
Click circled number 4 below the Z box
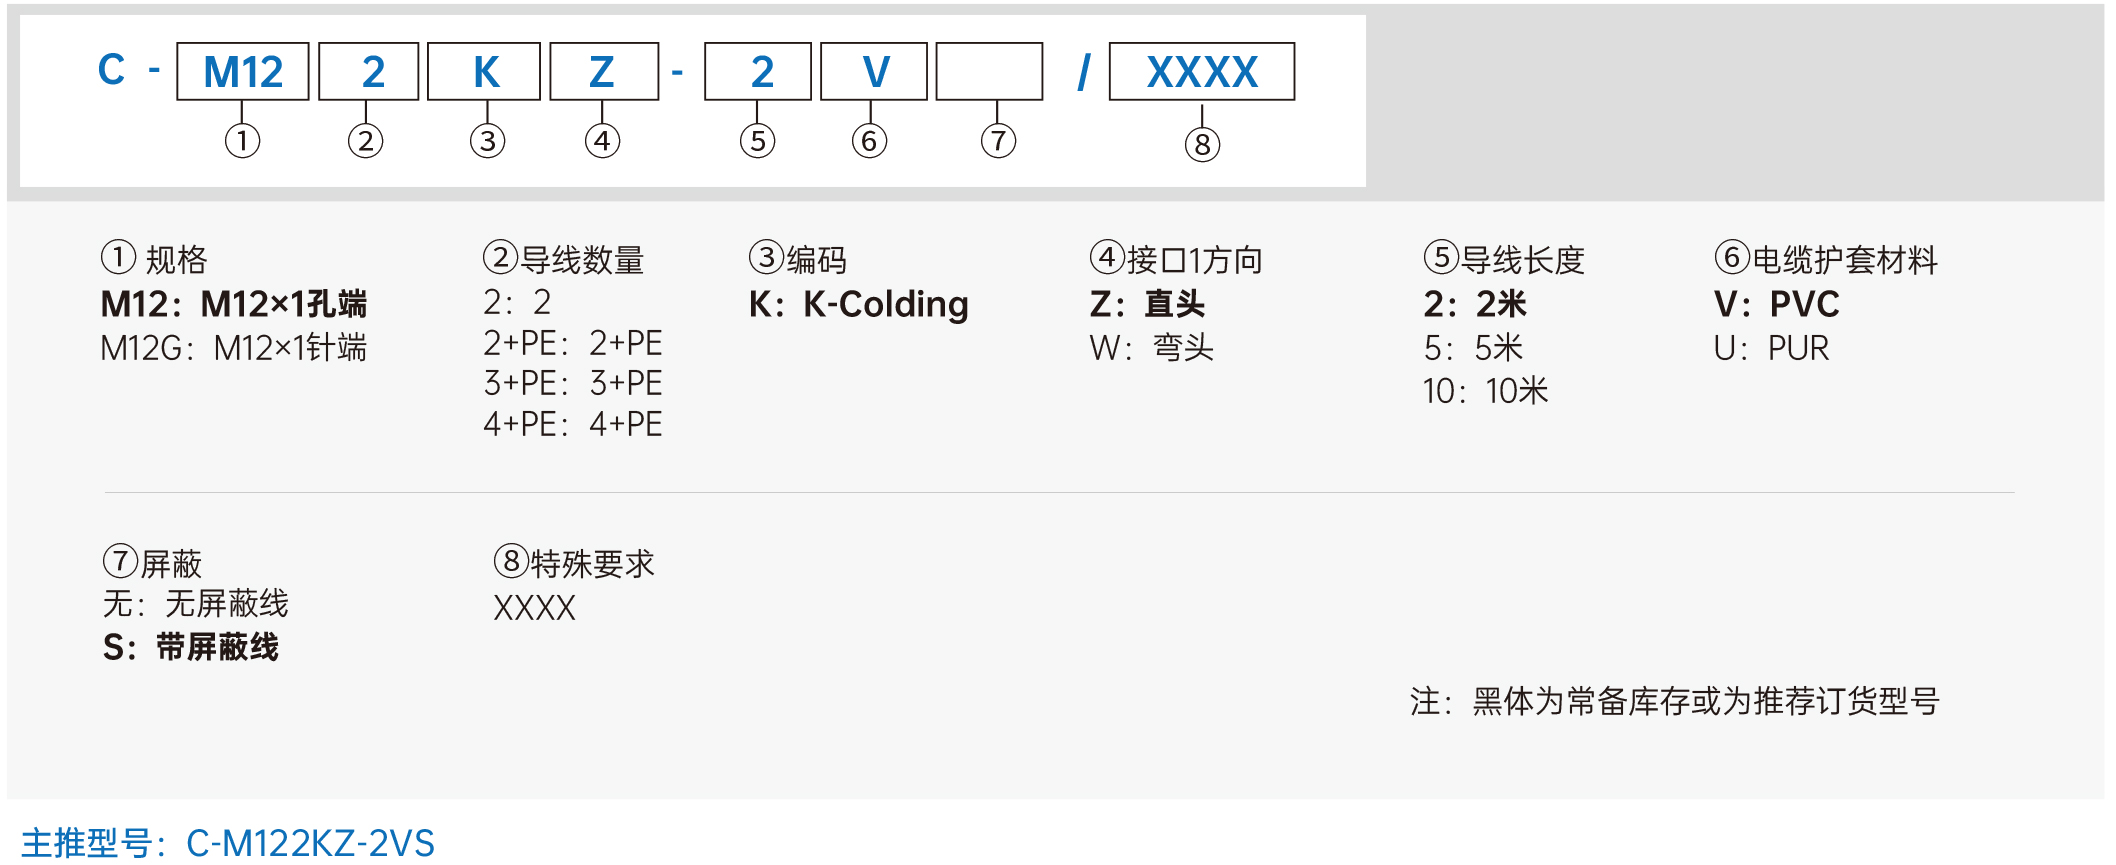click(603, 141)
